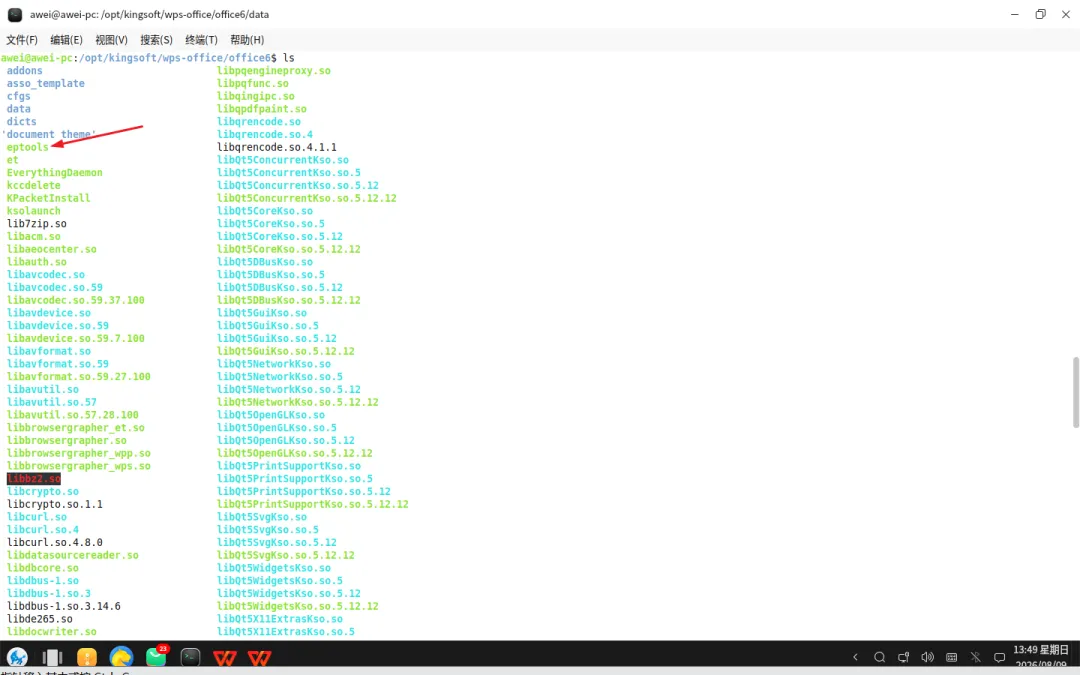Click the libQt5CoreKso.so.5.12.12 file name
This screenshot has width=1080, height=675.
pyautogui.click(x=289, y=249)
